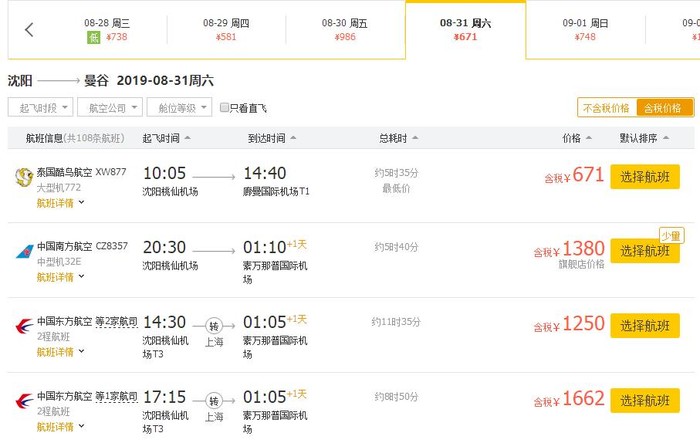This screenshot has height=443, width=700.
Task: Switch to 不含税价格 price display
Action: (x=607, y=108)
